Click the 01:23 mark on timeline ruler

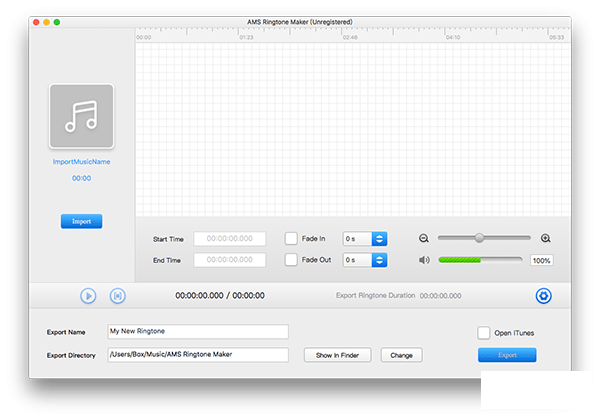coord(246,37)
